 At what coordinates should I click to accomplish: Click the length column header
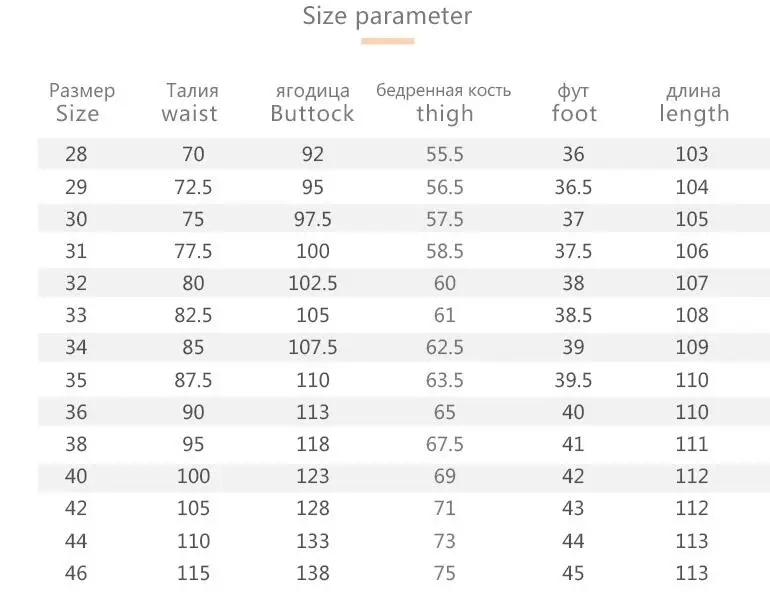click(x=693, y=113)
